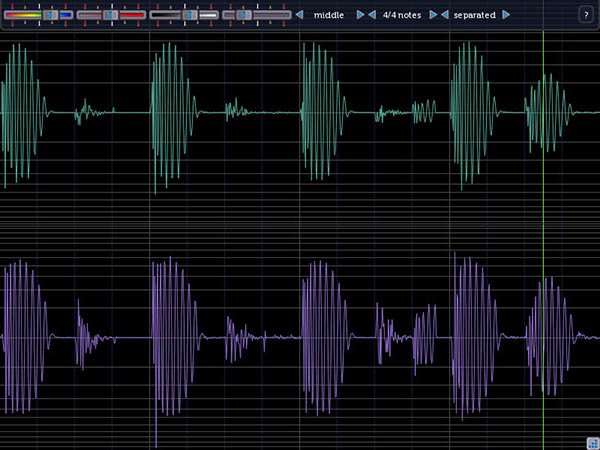Click left arrow beside middle
Image resolution: width=600 pixels, height=450 pixels.
(300, 15)
